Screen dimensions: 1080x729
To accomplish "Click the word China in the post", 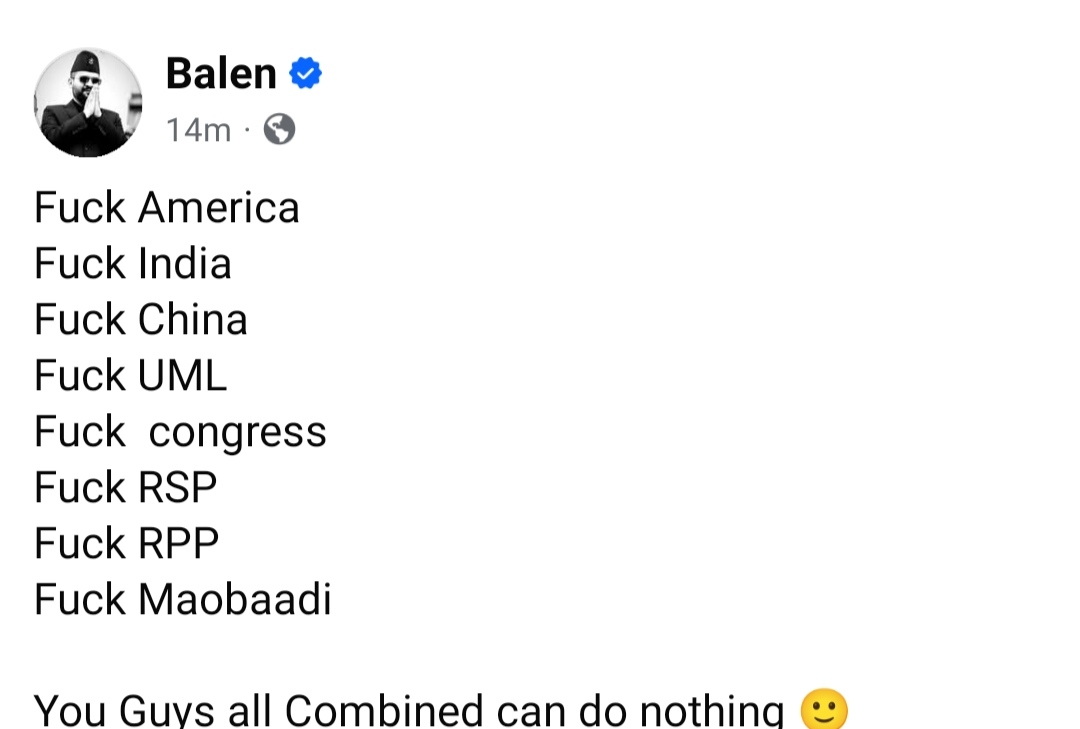I will coord(193,320).
